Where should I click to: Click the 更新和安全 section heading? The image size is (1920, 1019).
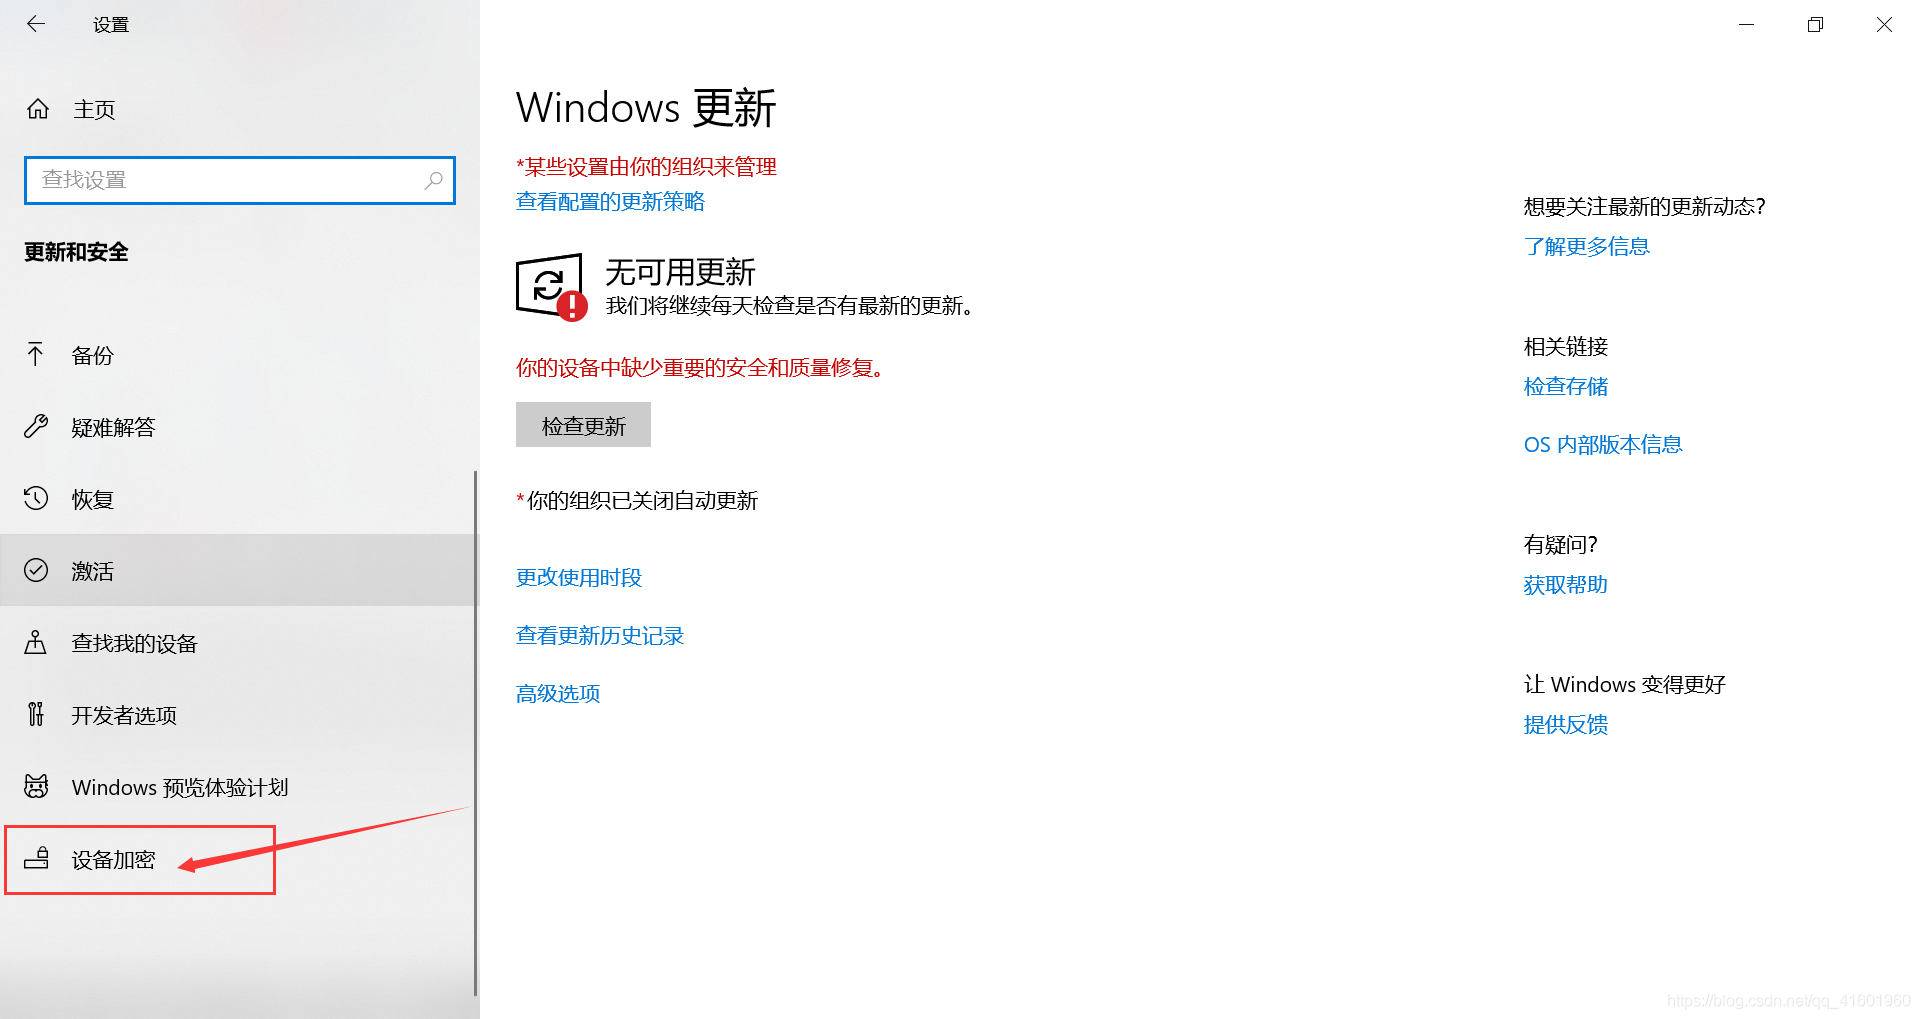click(76, 252)
